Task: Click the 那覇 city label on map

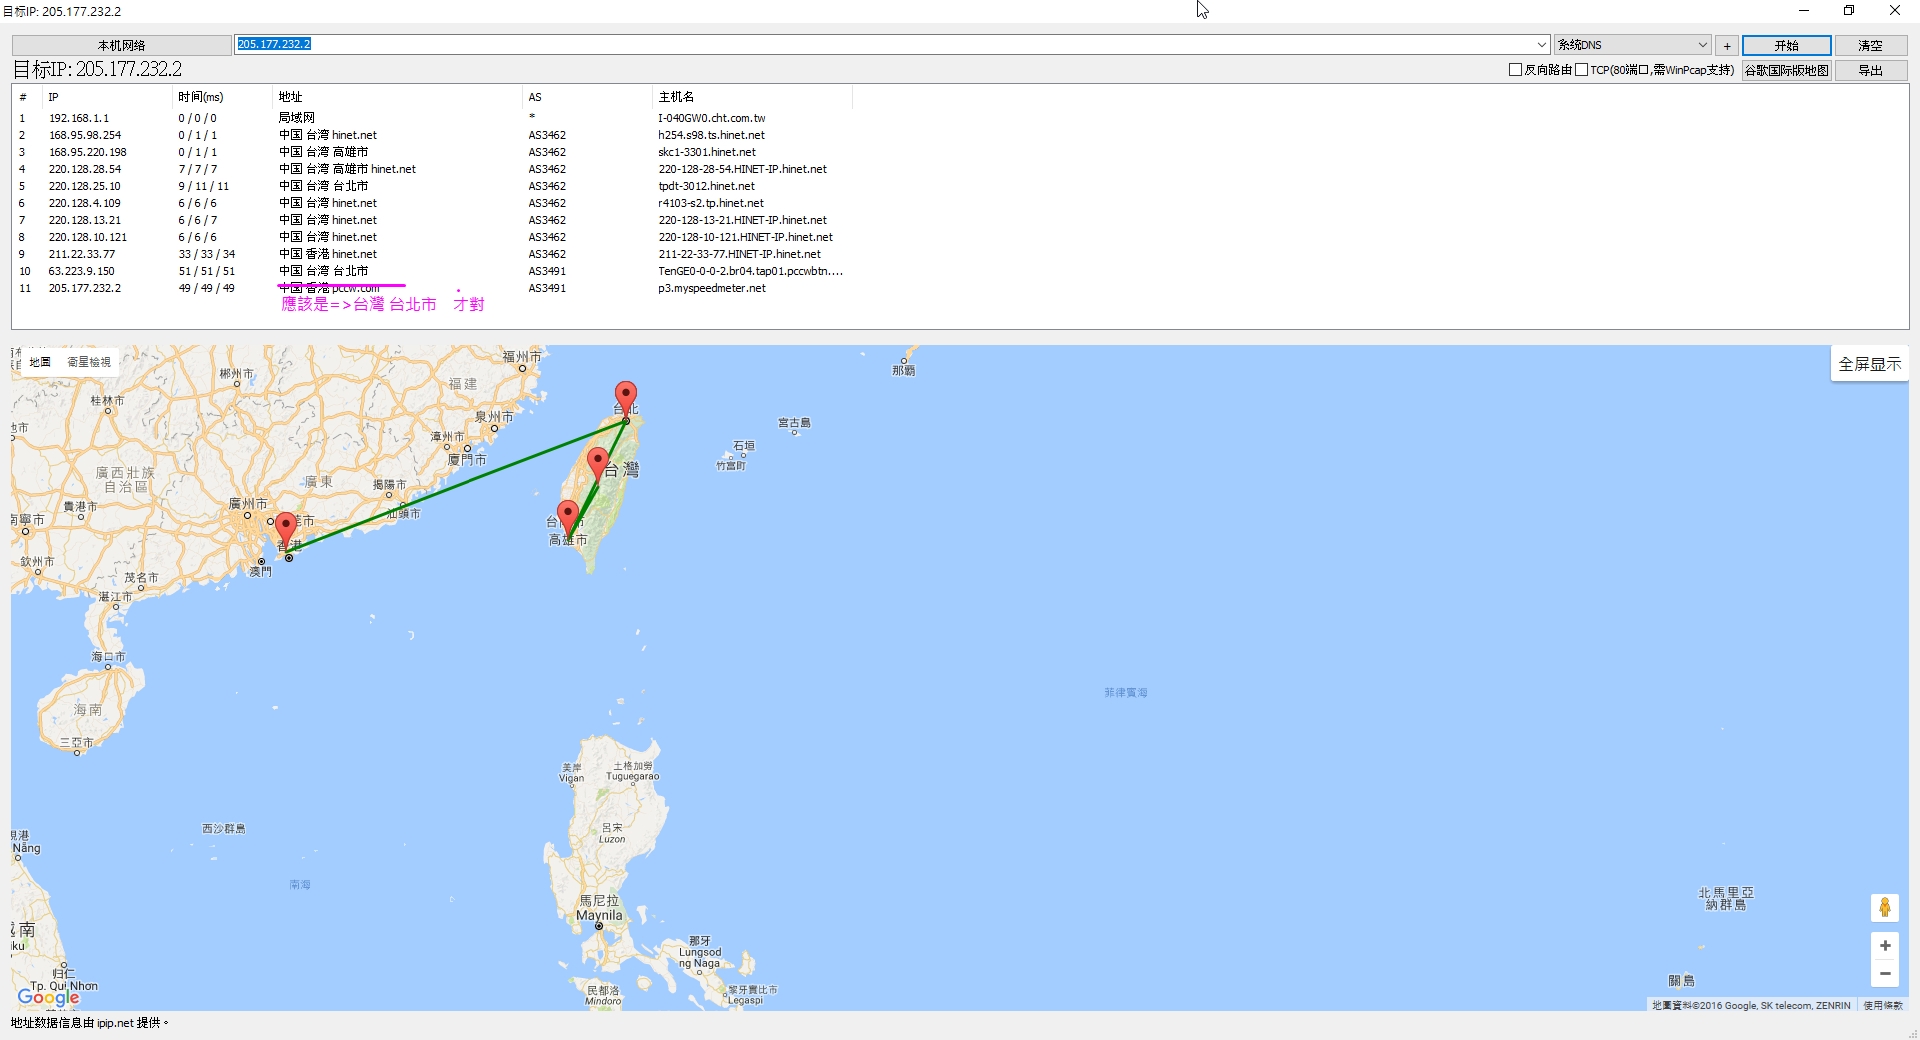Action: (x=904, y=370)
